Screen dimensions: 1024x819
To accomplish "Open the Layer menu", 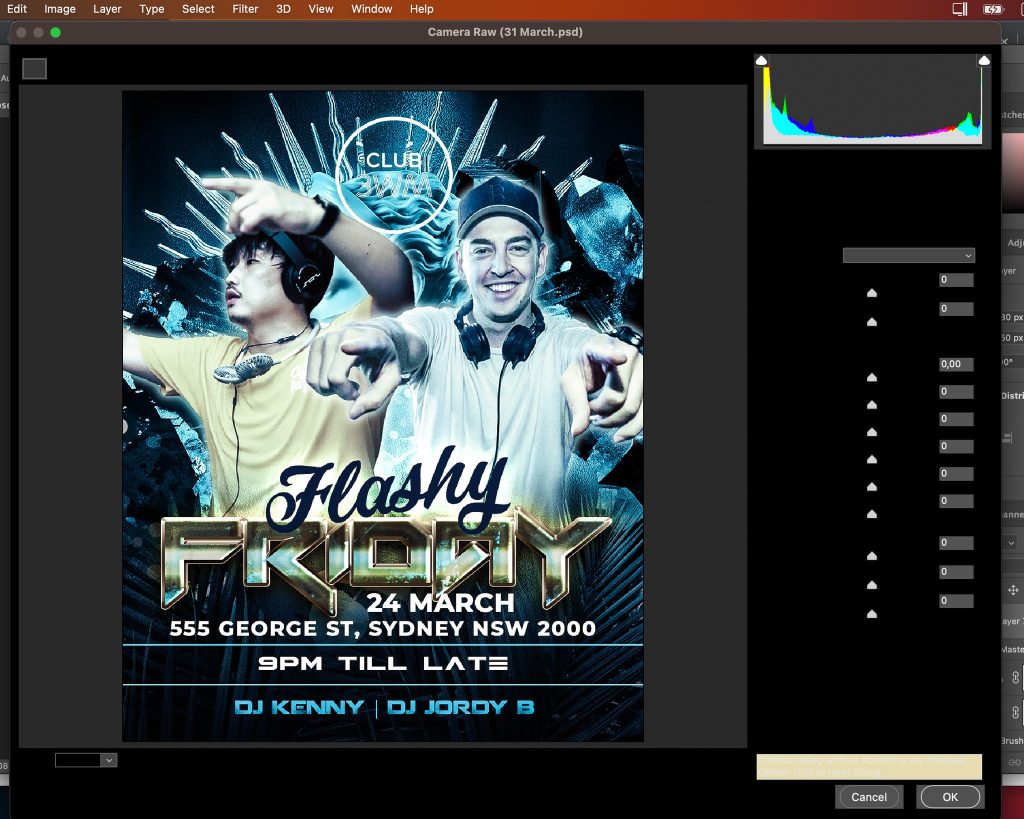I will 107,9.
